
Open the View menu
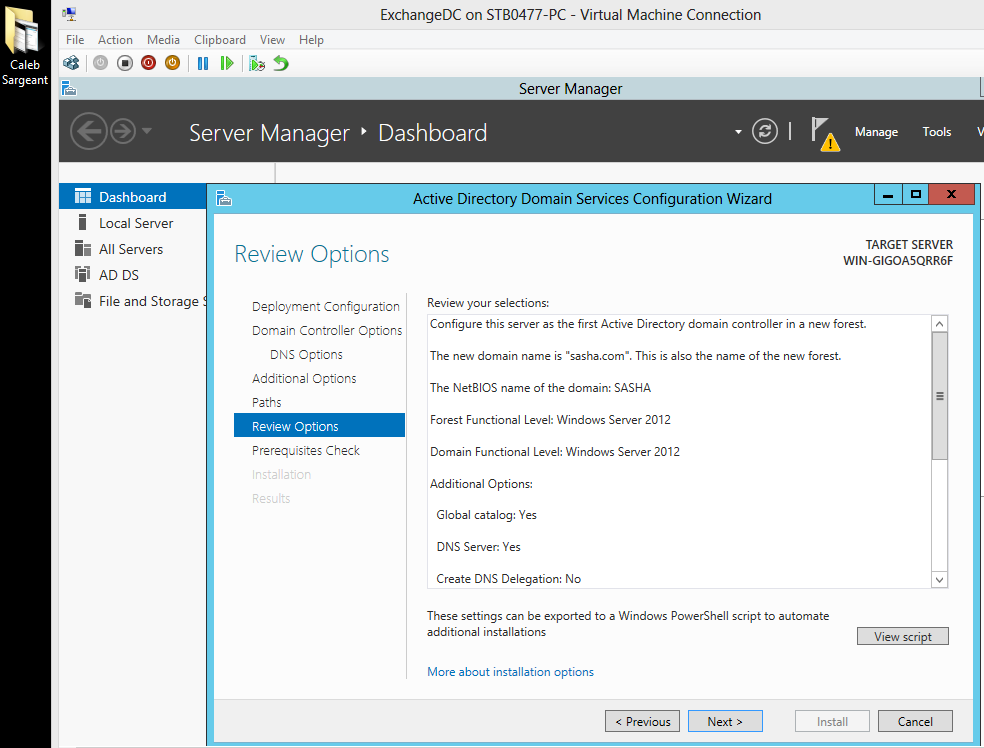(272, 40)
